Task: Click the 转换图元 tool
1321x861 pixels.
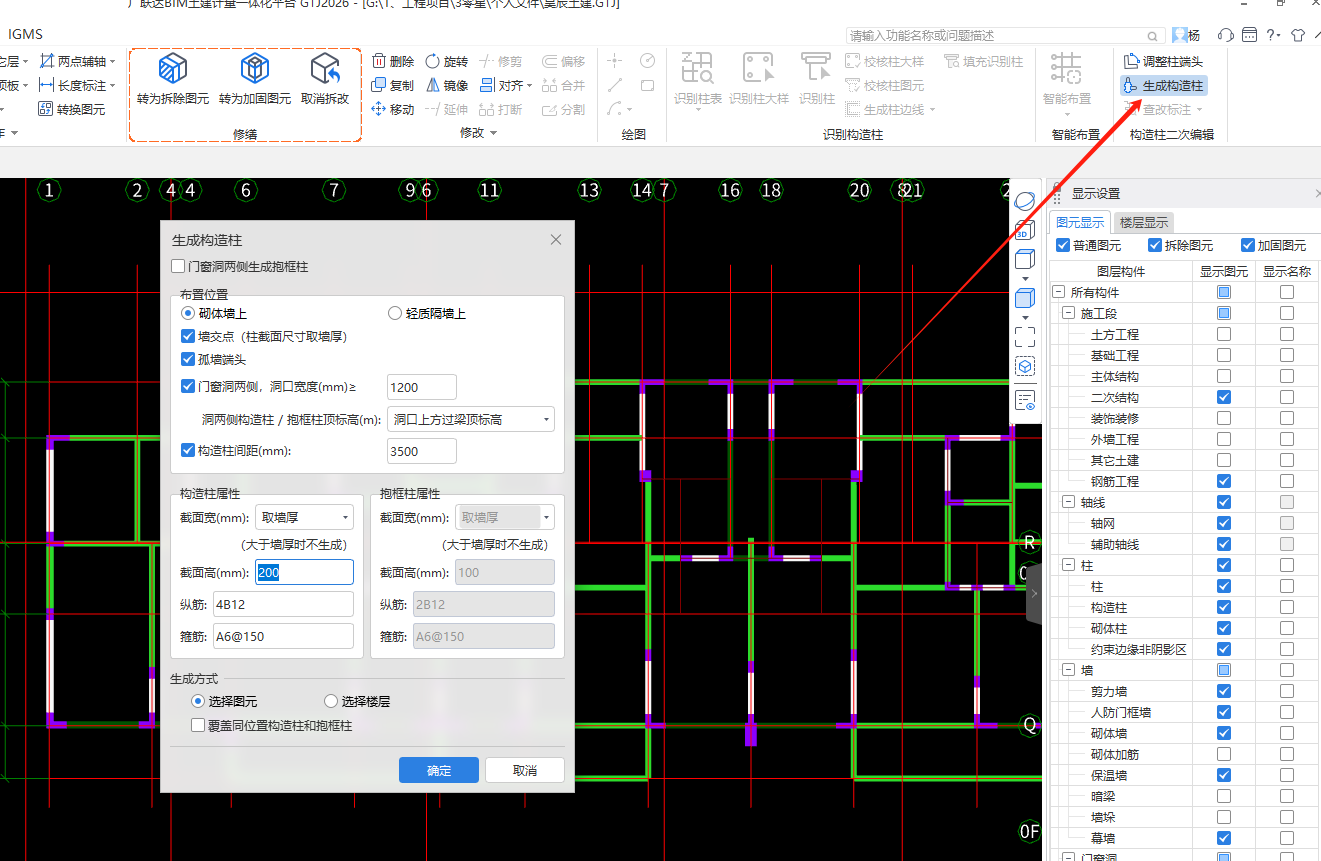Action: click(x=72, y=109)
